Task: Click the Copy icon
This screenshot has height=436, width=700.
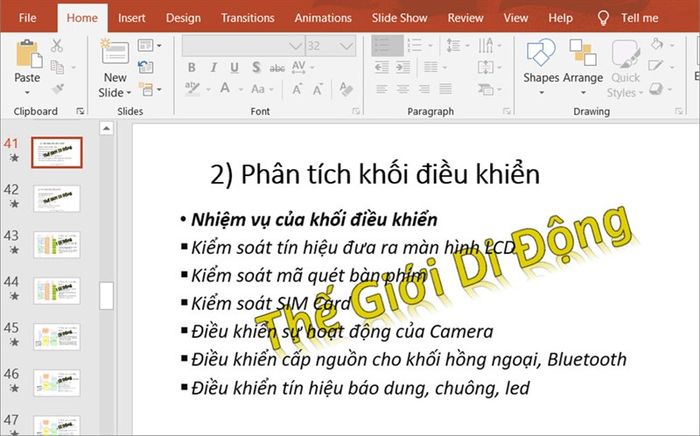Action: [58, 67]
